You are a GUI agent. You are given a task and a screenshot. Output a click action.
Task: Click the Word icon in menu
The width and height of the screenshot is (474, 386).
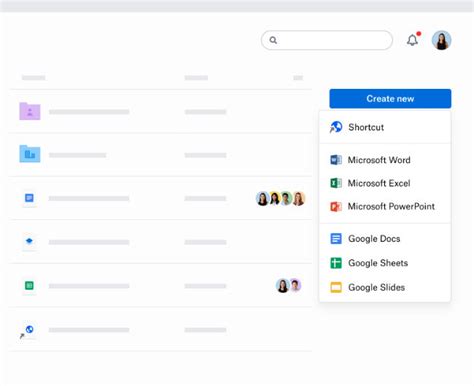[x=336, y=160]
